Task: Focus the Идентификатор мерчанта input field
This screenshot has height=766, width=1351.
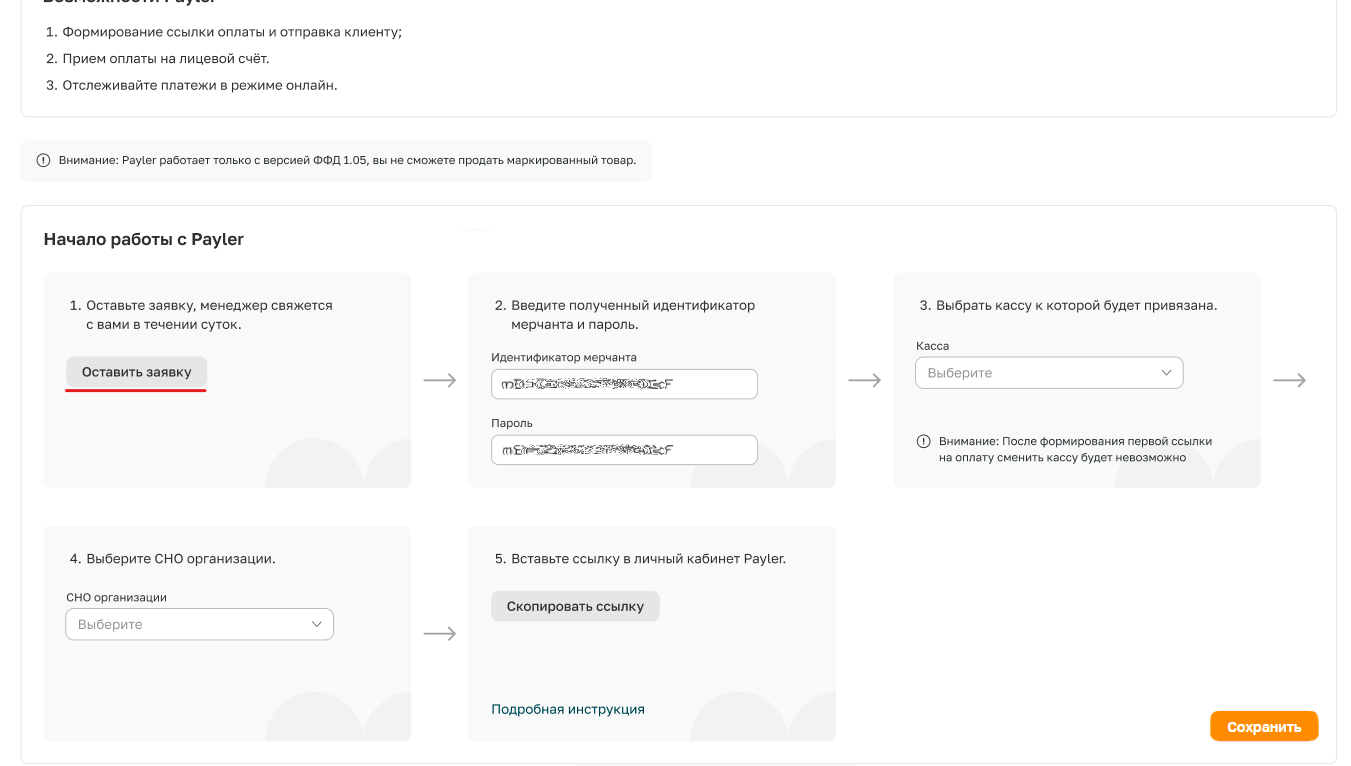Action: pos(624,384)
